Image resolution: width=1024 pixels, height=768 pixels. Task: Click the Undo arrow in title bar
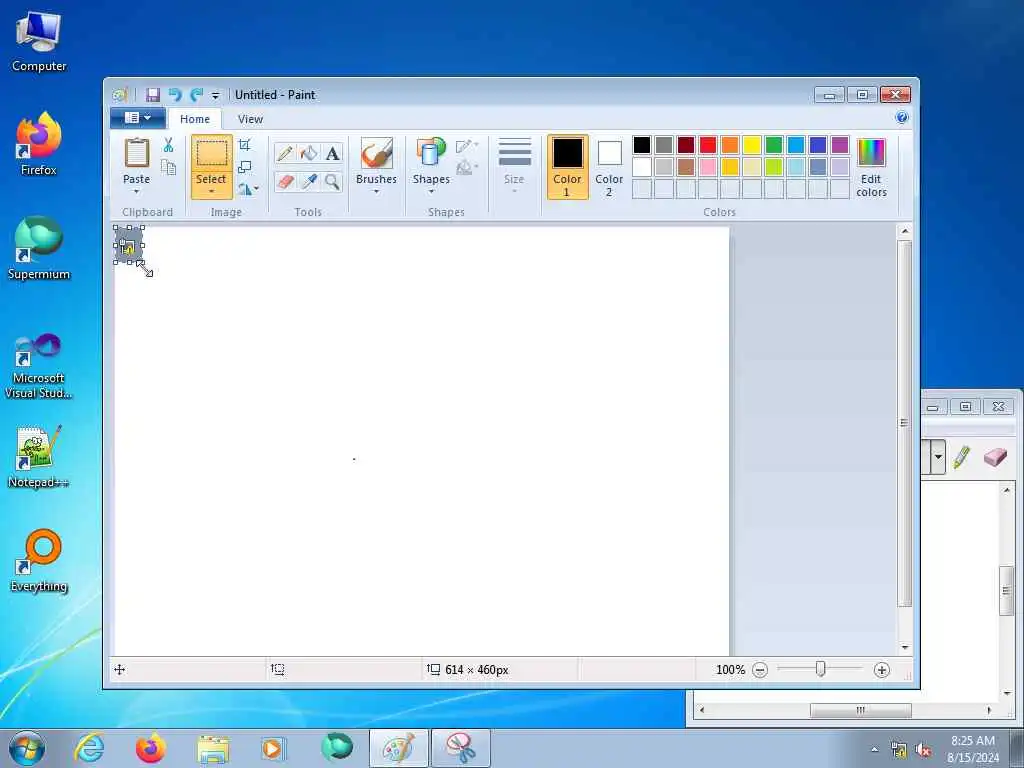coord(174,95)
